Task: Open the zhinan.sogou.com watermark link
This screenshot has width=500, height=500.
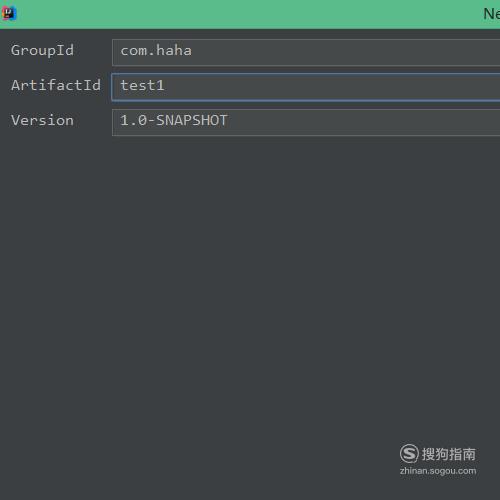Action: pyautogui.click(x=438, y=471)
